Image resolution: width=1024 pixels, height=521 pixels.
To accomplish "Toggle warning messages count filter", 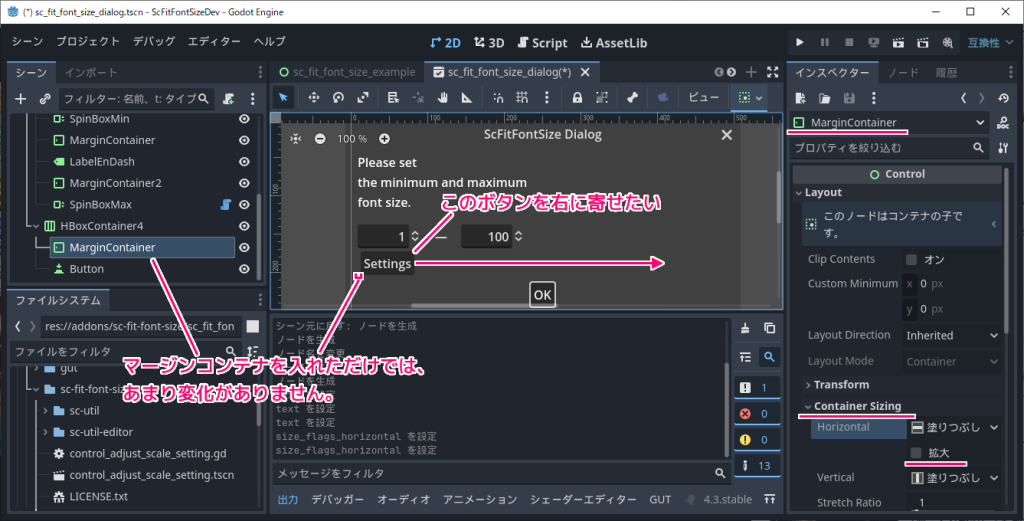I will [x=756, y=439].
